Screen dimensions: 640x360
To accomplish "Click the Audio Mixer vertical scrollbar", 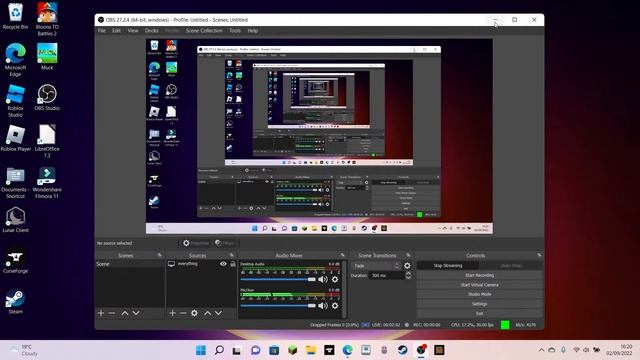I will (x=345, y=289).
